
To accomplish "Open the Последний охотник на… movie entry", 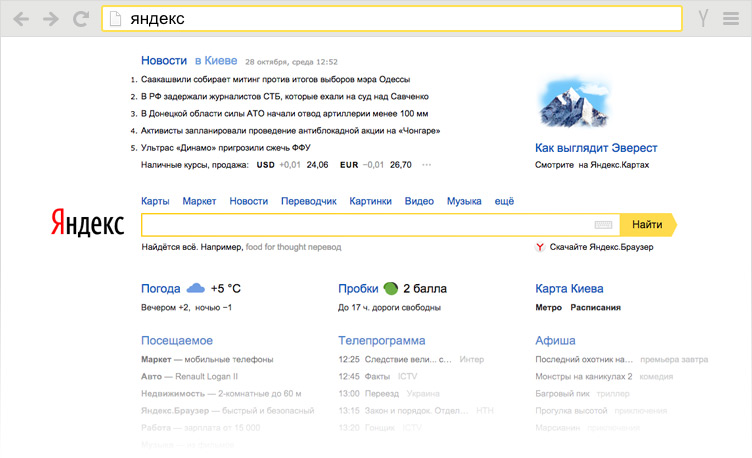I will tap(584, 359).
